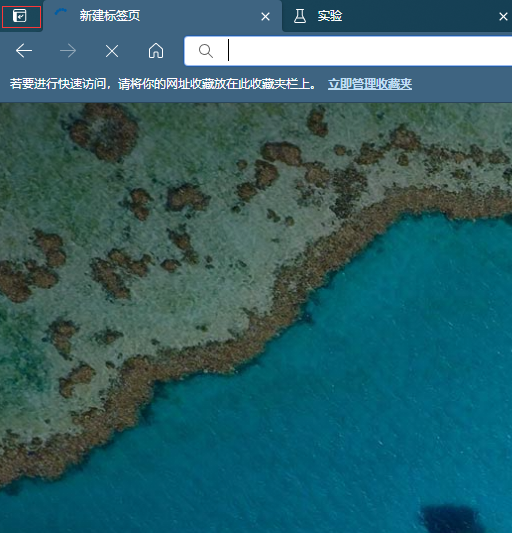Go back with the left arrow
This screenshot has height=533, width=512.
tap(24, 51)
